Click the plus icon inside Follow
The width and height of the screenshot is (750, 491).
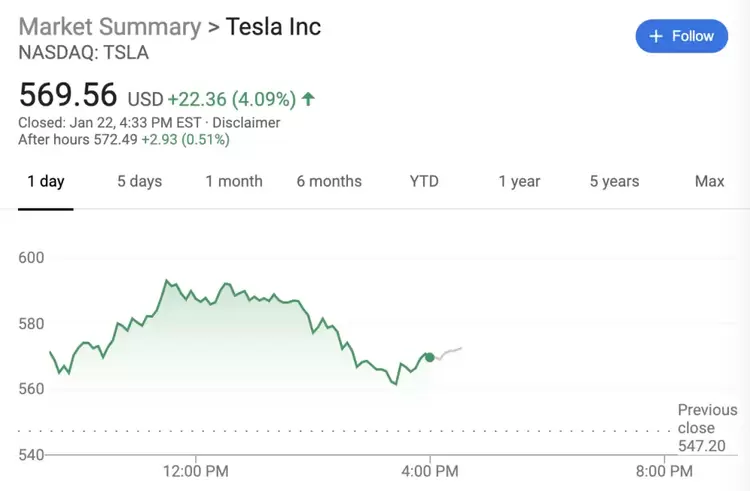656,36
